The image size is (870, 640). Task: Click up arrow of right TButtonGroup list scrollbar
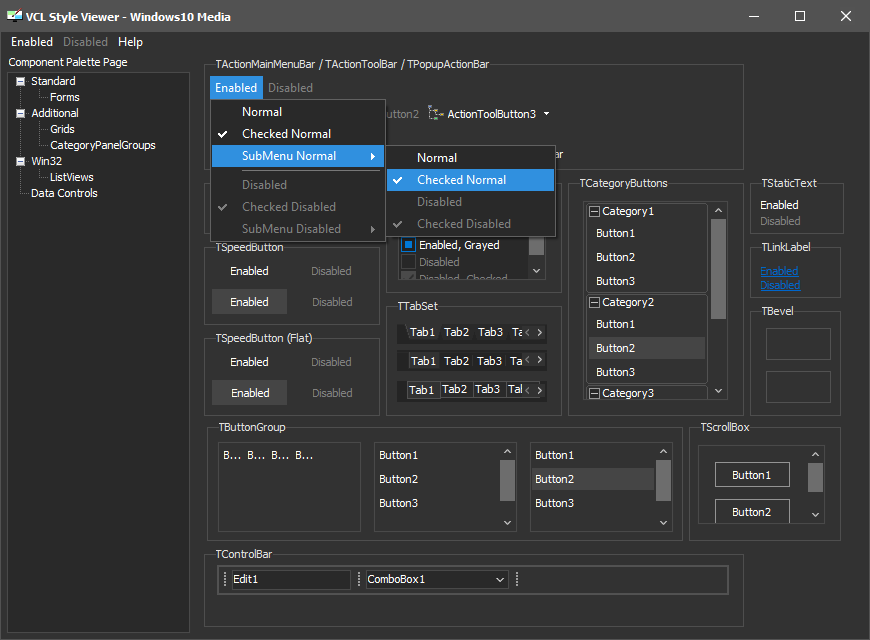(x=663, y=451)
